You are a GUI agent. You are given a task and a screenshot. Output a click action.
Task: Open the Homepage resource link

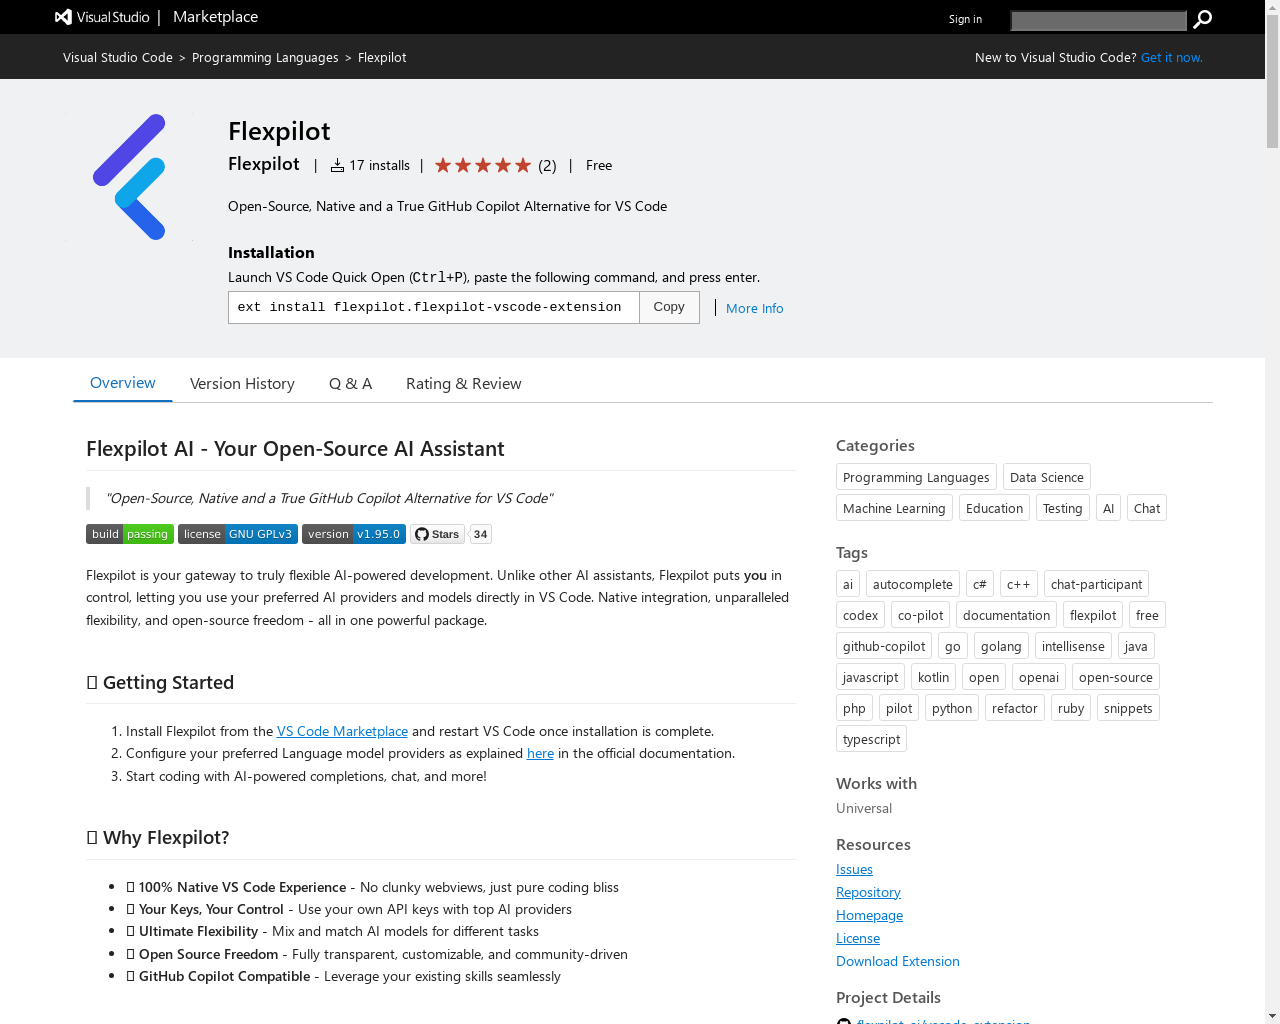[x=869, y=915]
